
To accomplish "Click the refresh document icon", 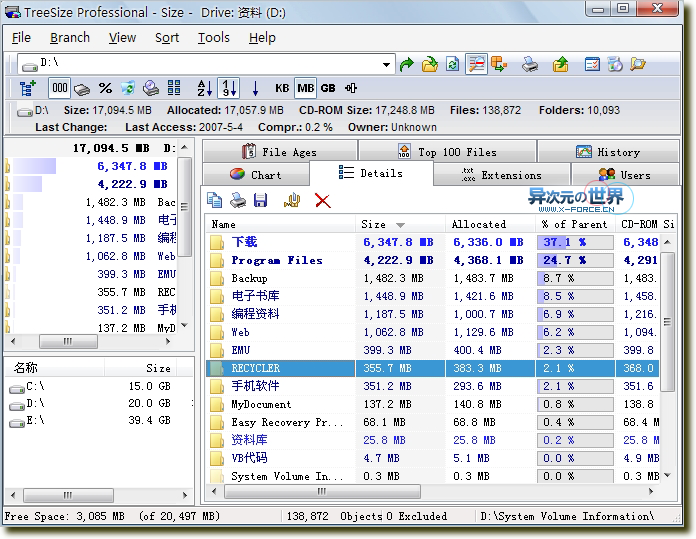I will coord(452,65).
